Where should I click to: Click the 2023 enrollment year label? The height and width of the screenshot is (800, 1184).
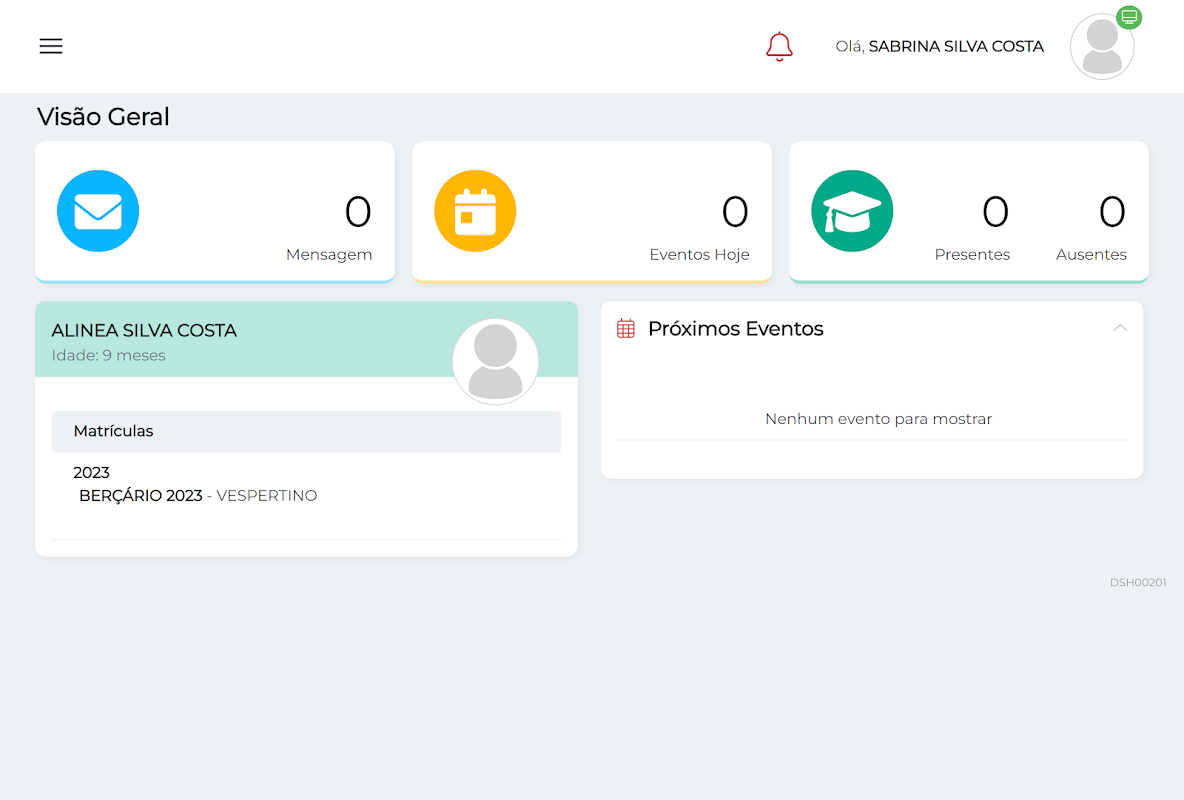[91, 472]
